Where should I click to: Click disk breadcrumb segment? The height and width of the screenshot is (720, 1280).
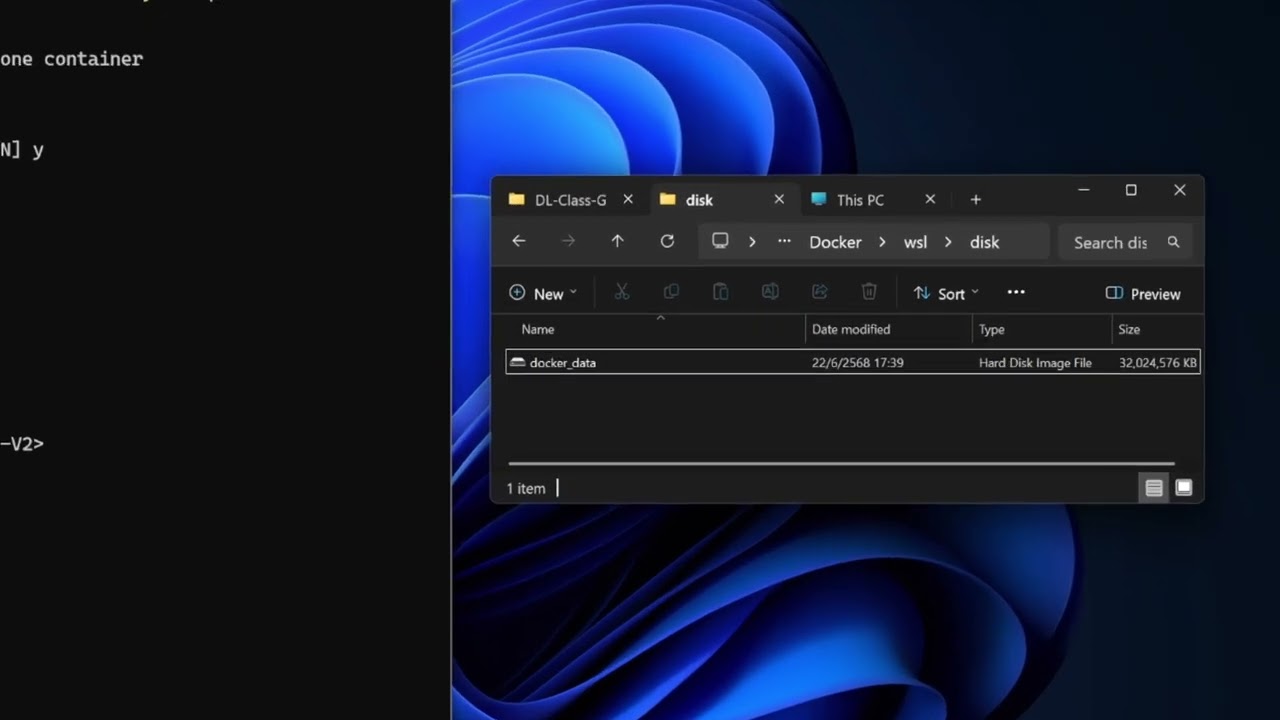click(x=984, y=242)
